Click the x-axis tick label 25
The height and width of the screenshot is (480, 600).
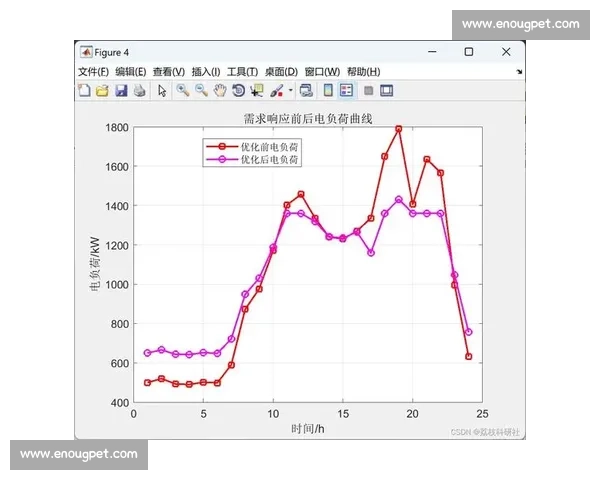[x=482, y=414]
